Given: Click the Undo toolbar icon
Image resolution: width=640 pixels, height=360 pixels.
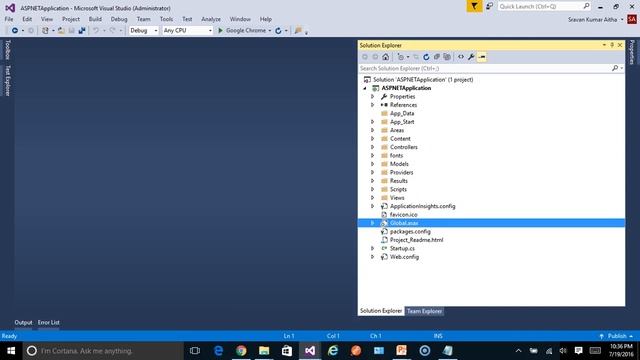Looking at the screenshot, I should [x=96, y=31].
